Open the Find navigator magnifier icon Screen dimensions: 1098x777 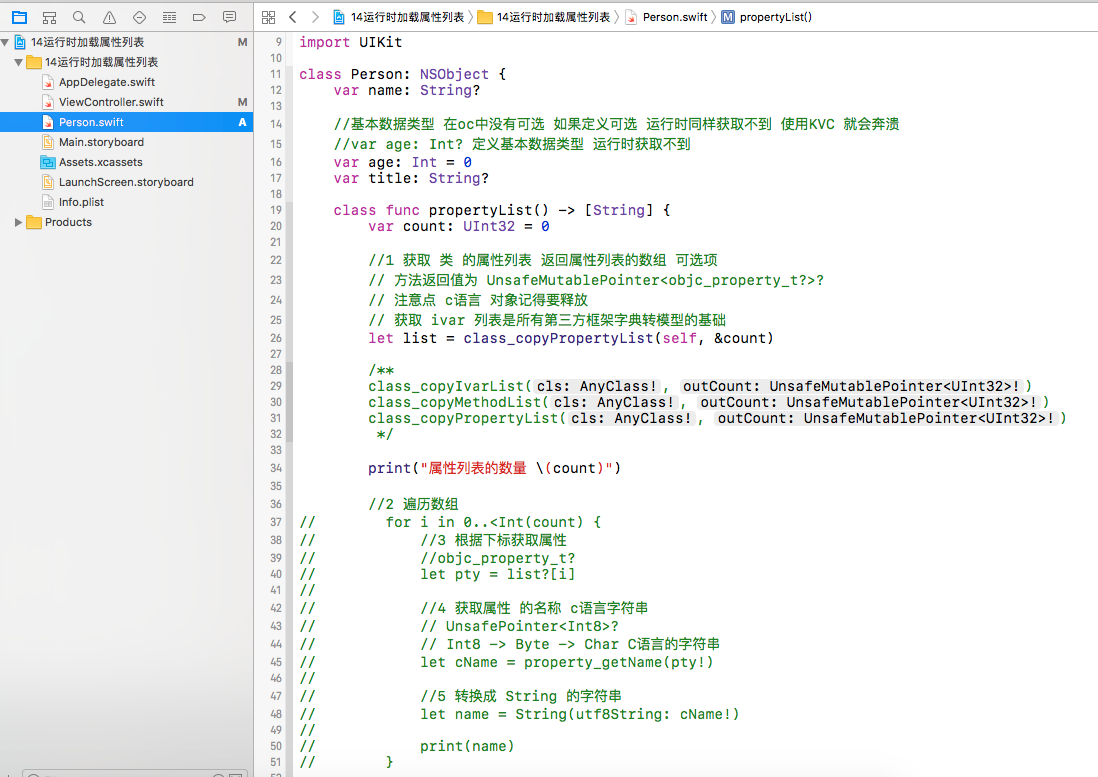click(79, 17)
